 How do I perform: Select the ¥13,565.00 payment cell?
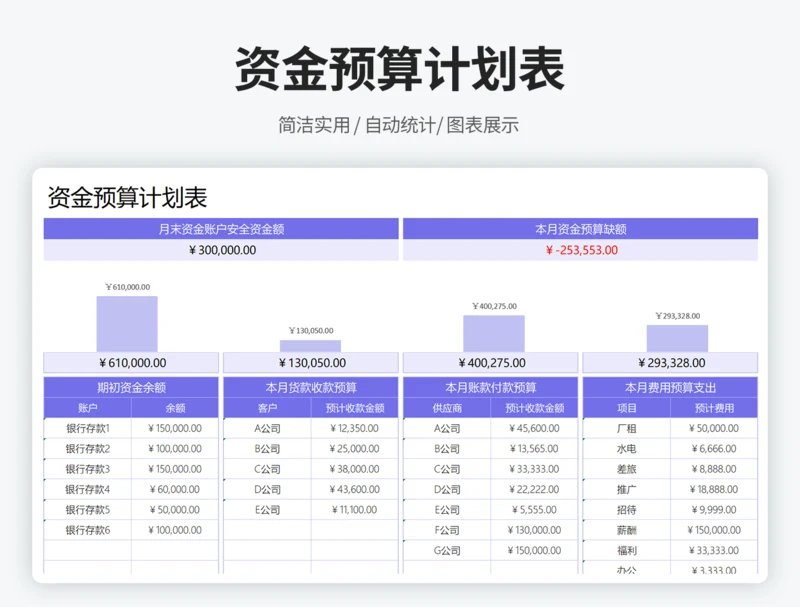click(x=534, y=449)
